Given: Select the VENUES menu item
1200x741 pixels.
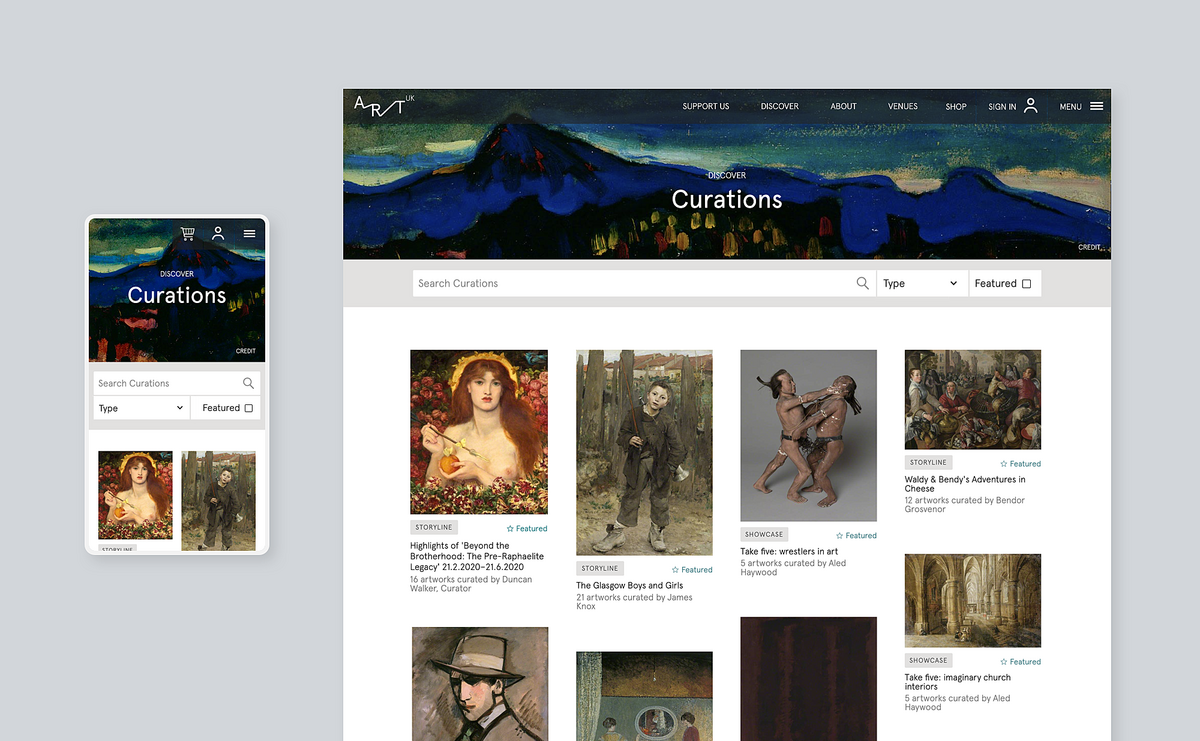Looking at the screenshot, I should click(902, 106).
